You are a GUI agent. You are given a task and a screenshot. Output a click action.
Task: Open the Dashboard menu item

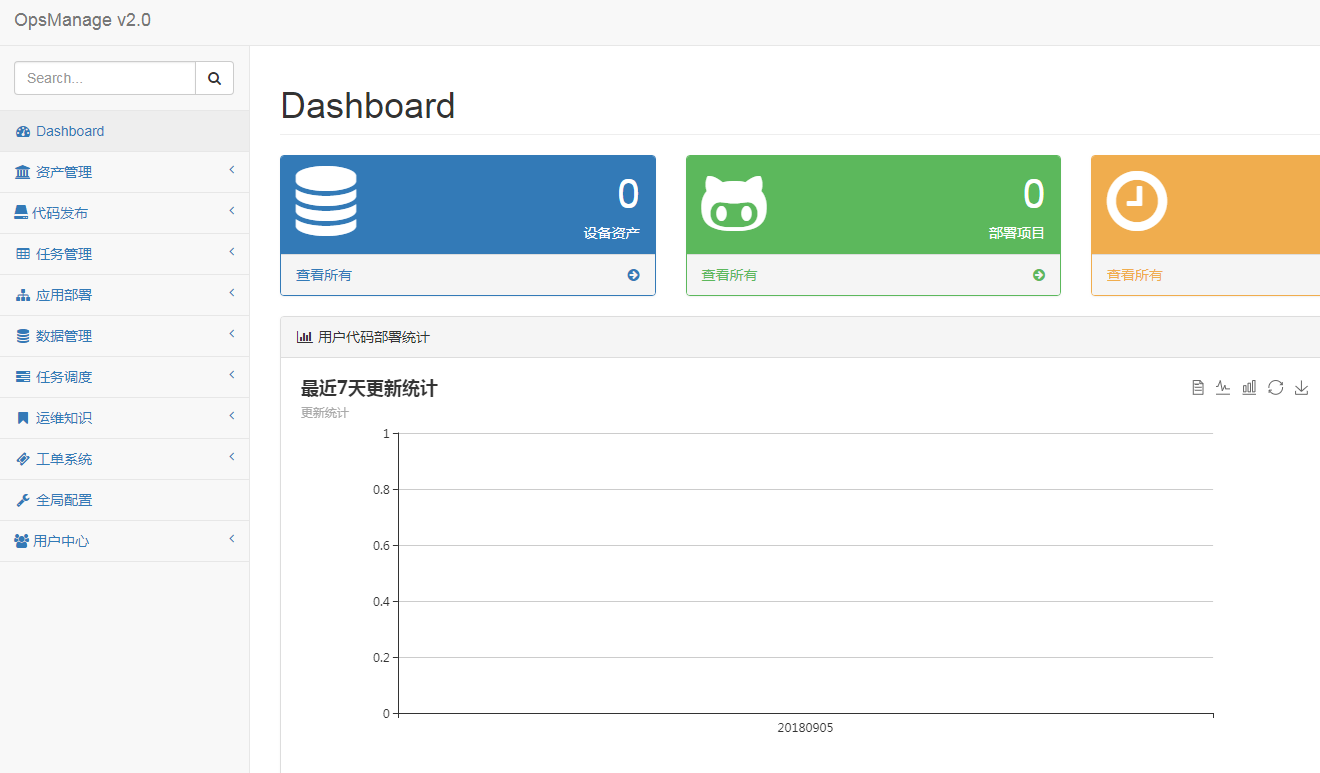tap(124, 131)
